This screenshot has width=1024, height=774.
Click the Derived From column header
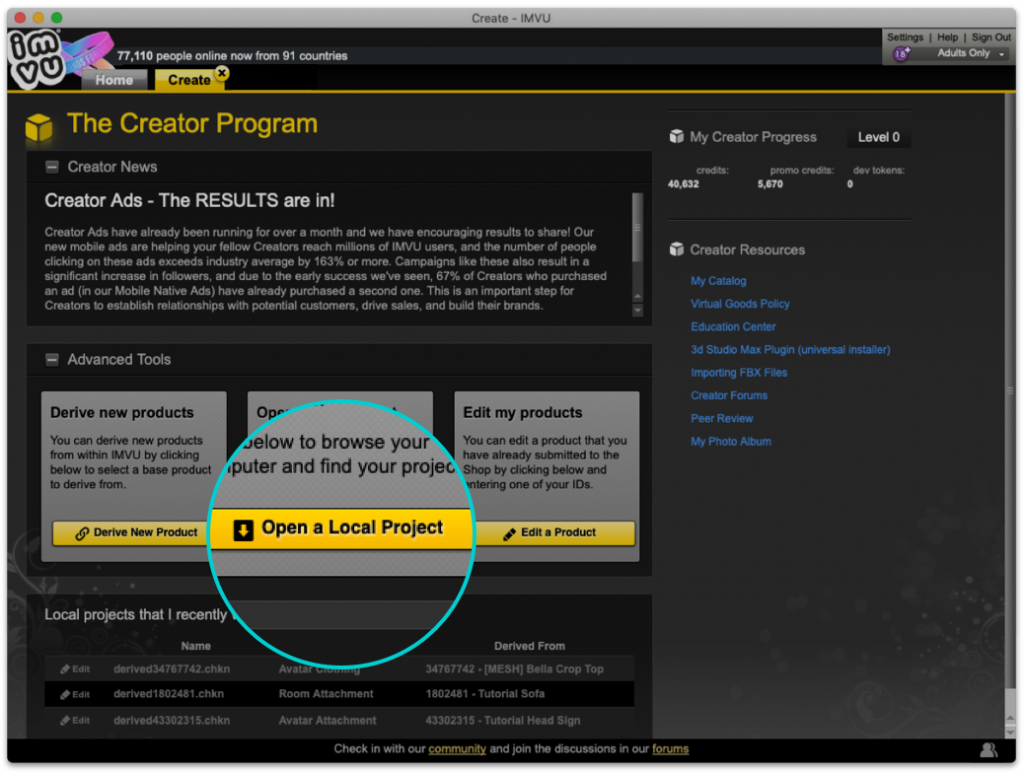(x=529, y=646)
